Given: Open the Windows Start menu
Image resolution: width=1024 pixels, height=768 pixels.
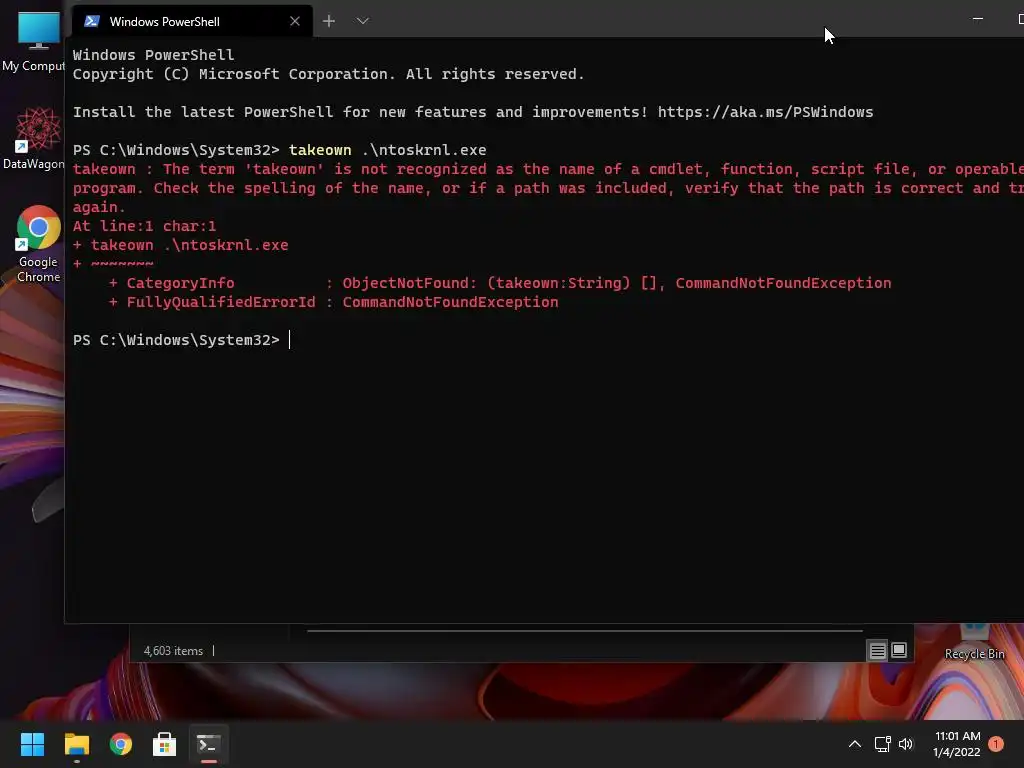Looking at the screenshot, I should (x=32, y=744).
